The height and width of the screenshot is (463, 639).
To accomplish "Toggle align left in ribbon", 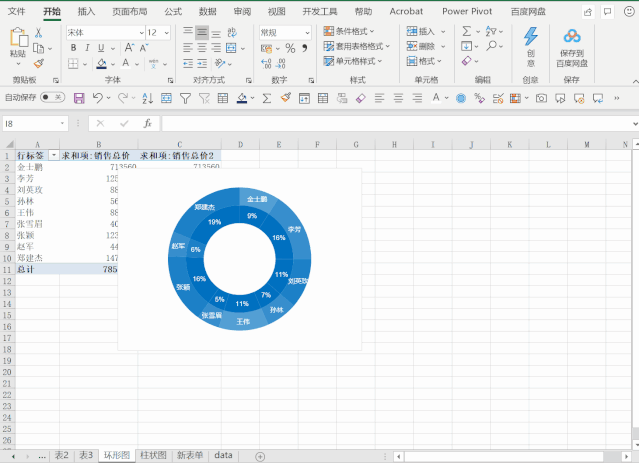I will tap(188, 48).
